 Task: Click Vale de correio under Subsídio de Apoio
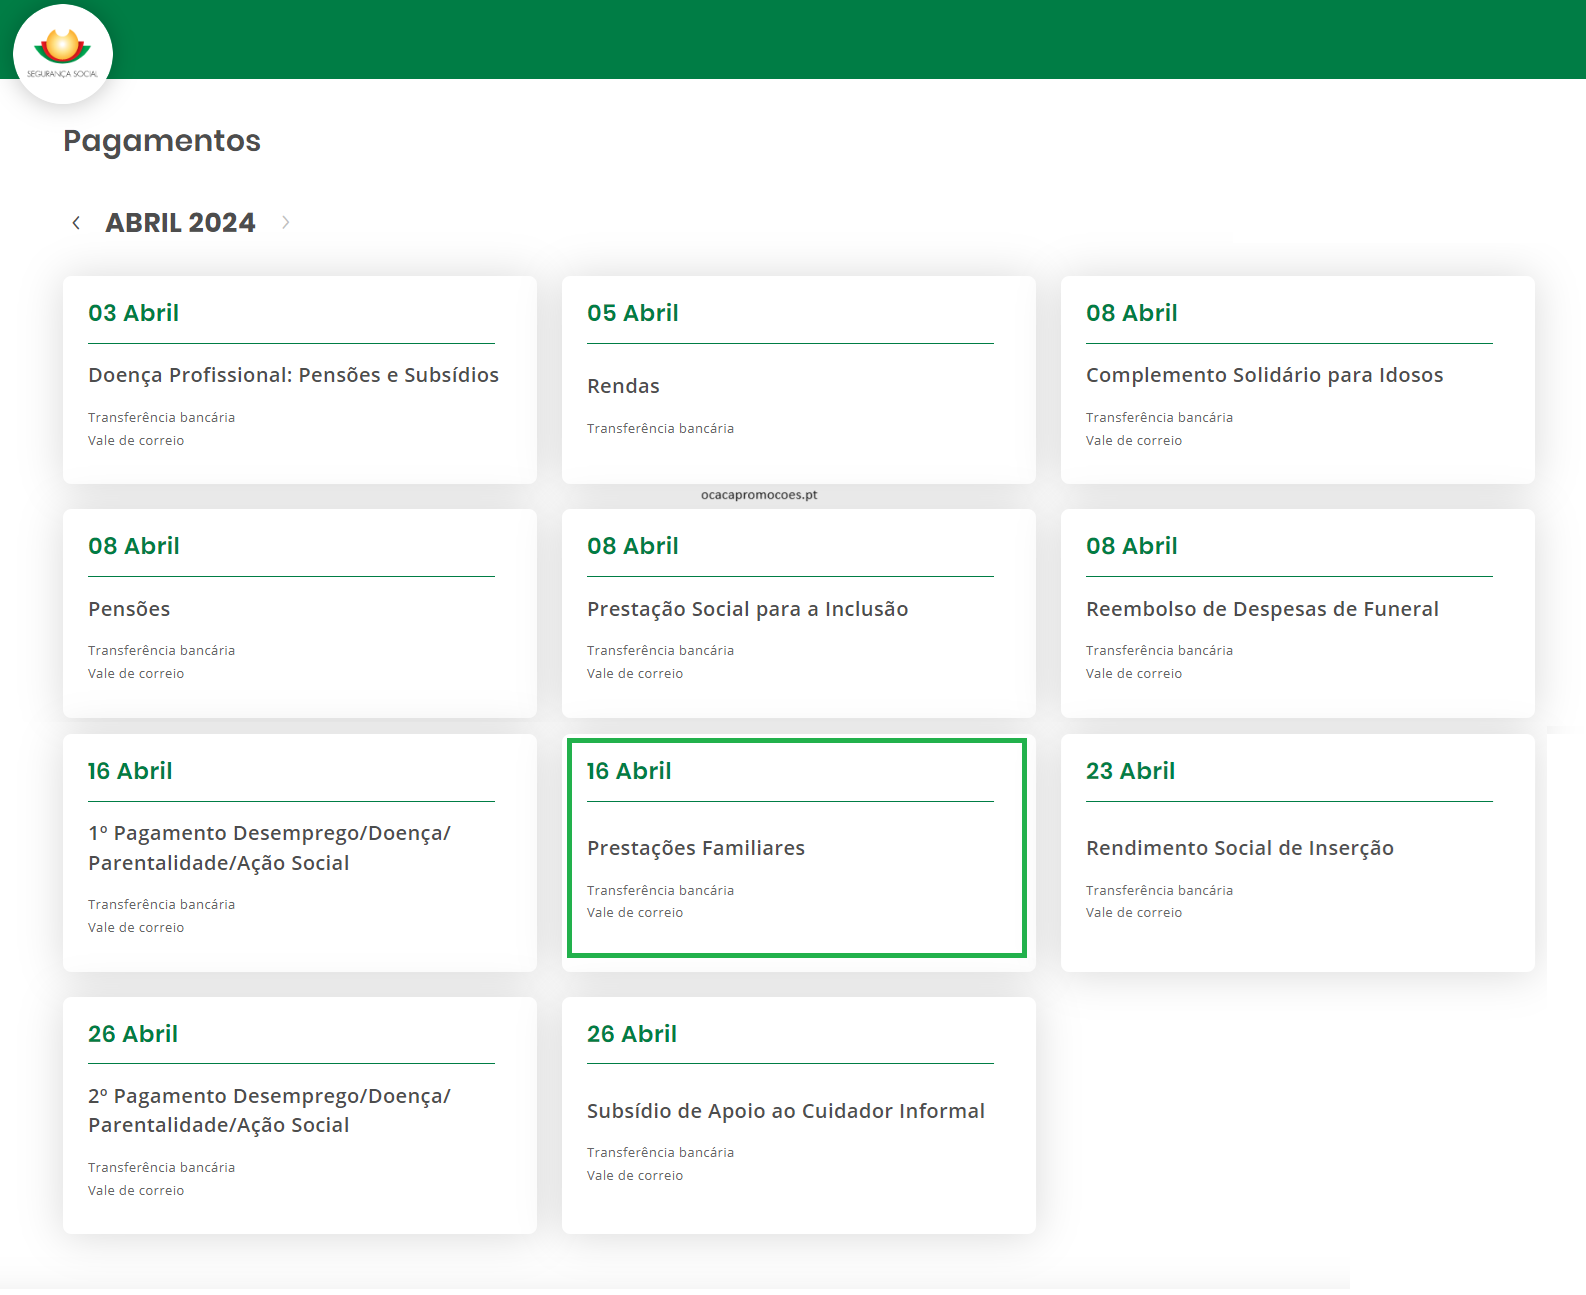point(635,1175)
